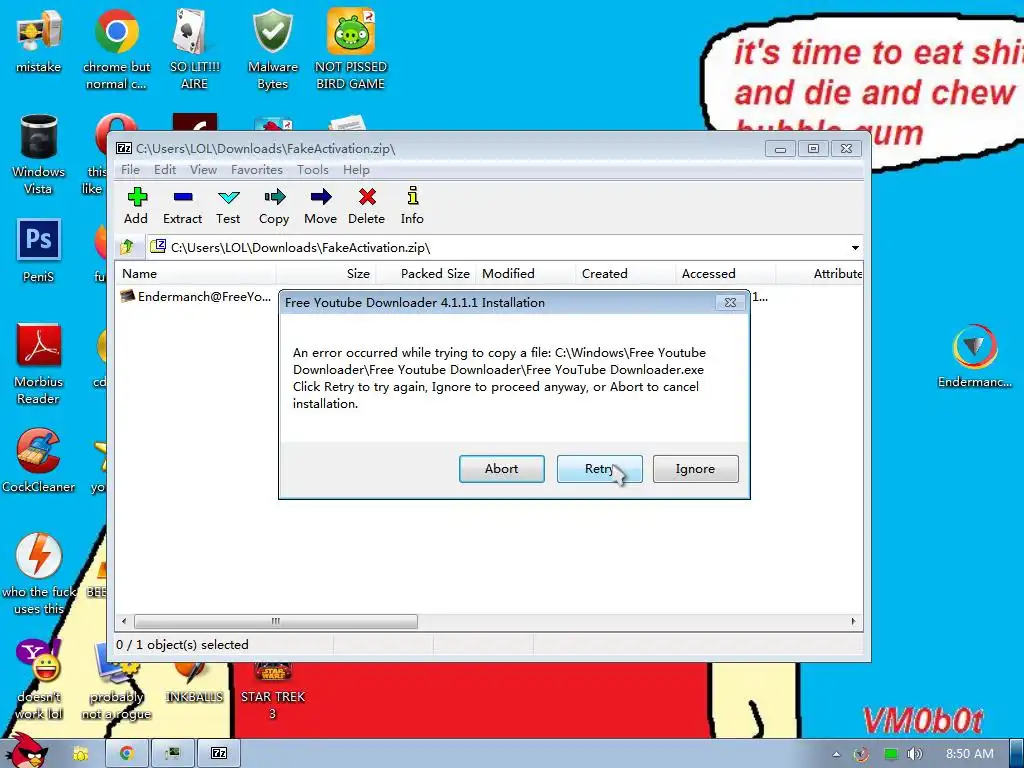Viewport: 1024px width, 768px height.
Task: Sort by Created column header
Action: tap(626, 274)
